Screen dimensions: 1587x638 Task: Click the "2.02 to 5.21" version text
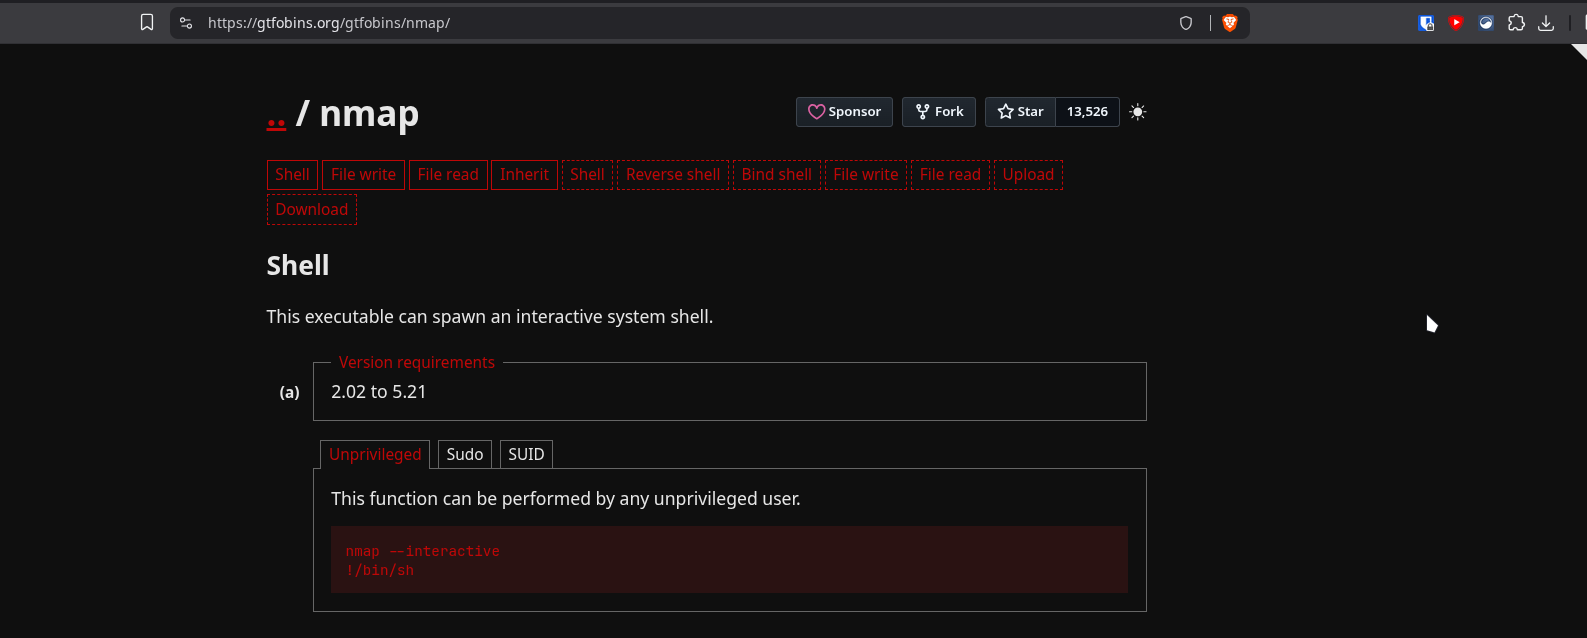pos(379,392)
